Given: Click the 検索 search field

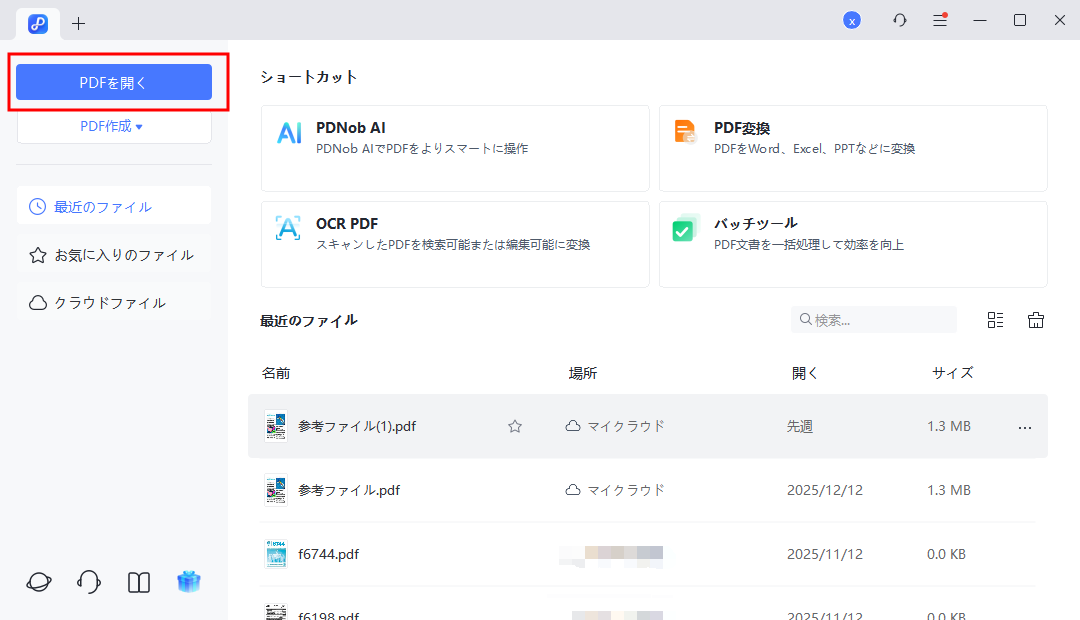Looking at the screenshot, I should pyautogui.click(x=873, y=319).
